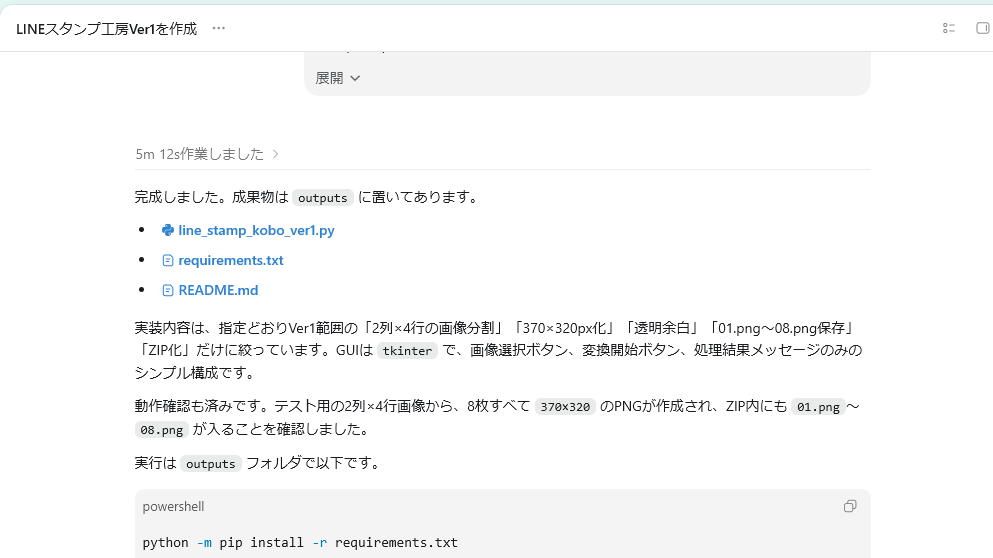Click the tkinter inline code

407,351
